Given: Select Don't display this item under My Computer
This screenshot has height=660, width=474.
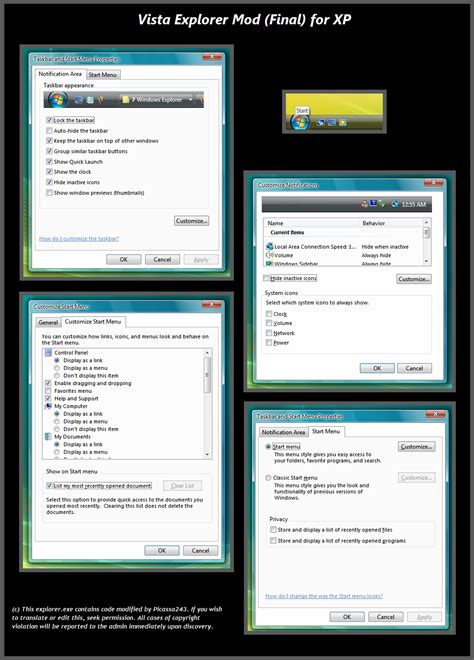Looking at the screenshot, I should [57, 429].
